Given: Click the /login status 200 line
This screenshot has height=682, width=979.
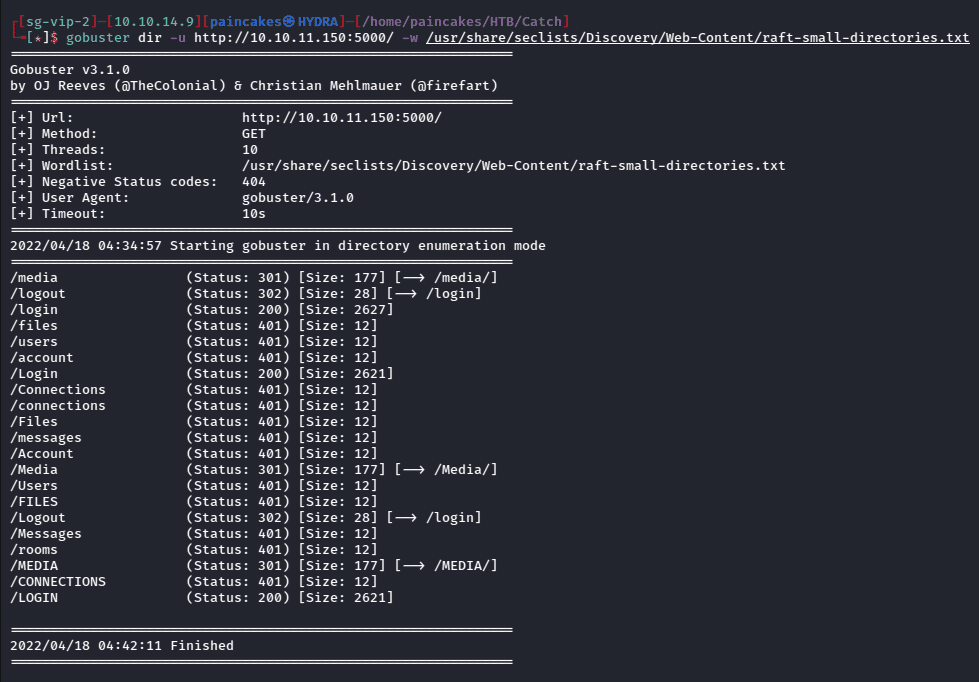Looking at the screenshot, I should point(202,310).
